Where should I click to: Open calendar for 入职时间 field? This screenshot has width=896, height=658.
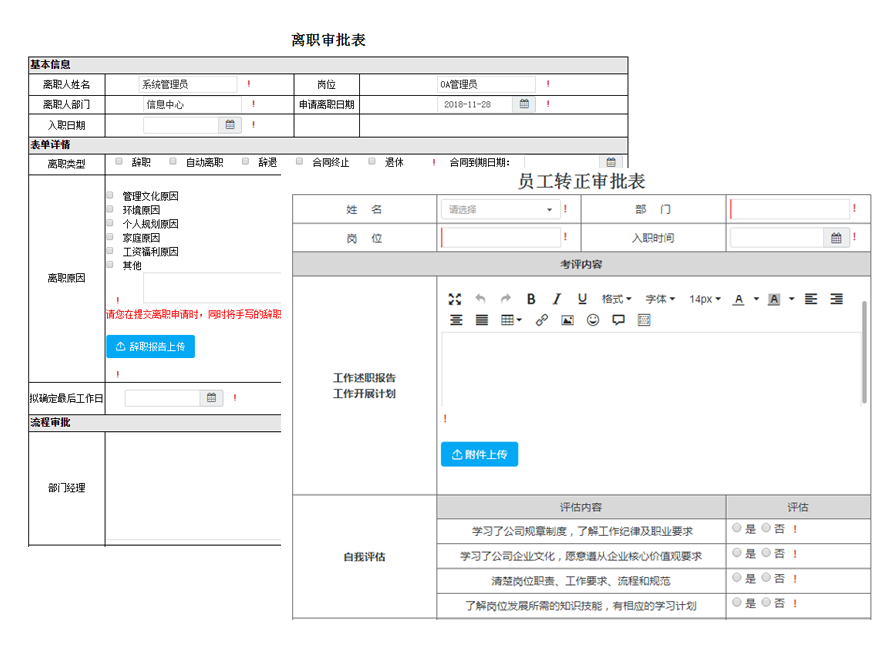836,238
